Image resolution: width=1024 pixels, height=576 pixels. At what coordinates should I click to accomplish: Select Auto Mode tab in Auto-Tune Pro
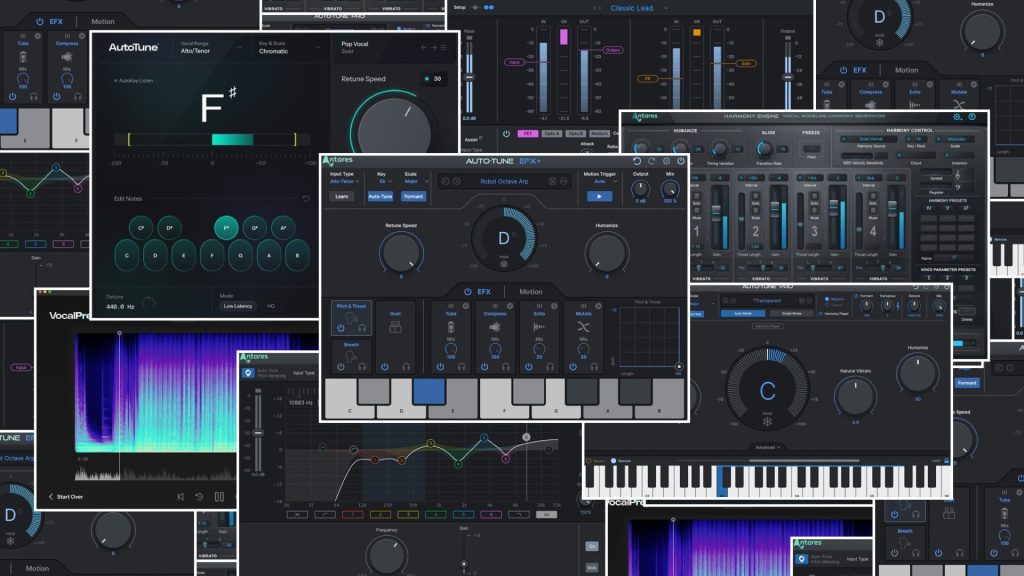click(743, 313)
